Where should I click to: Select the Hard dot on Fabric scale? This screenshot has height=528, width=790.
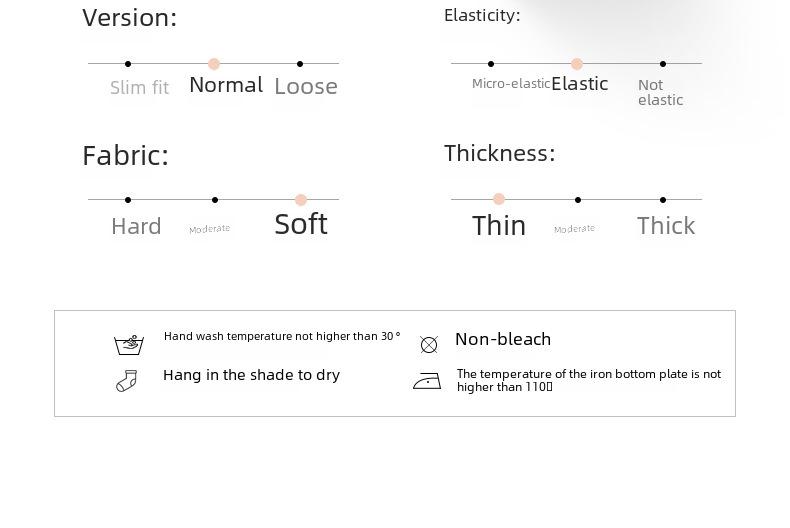[x=128, y=200]
